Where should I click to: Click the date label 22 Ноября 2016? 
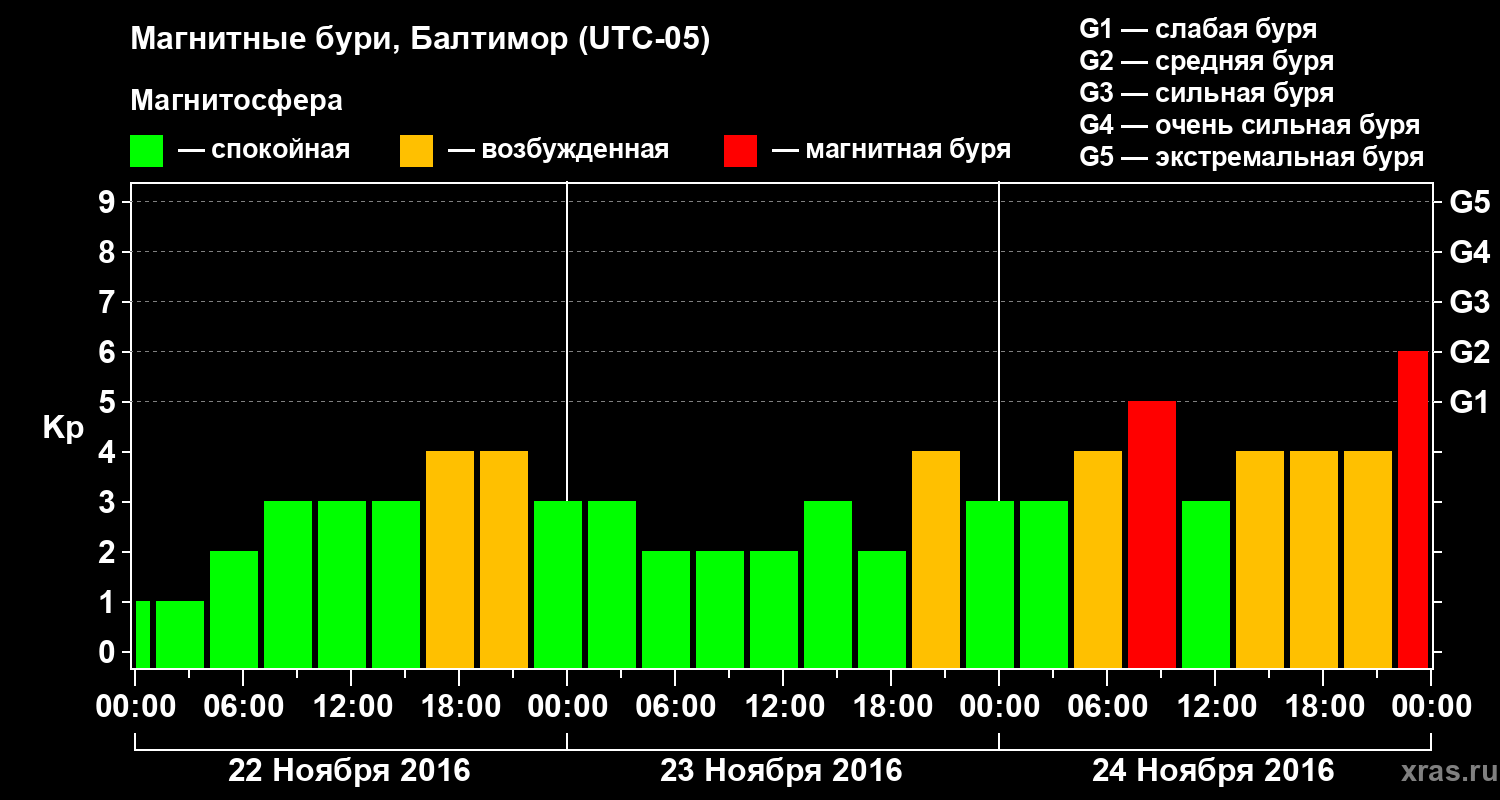349,771
